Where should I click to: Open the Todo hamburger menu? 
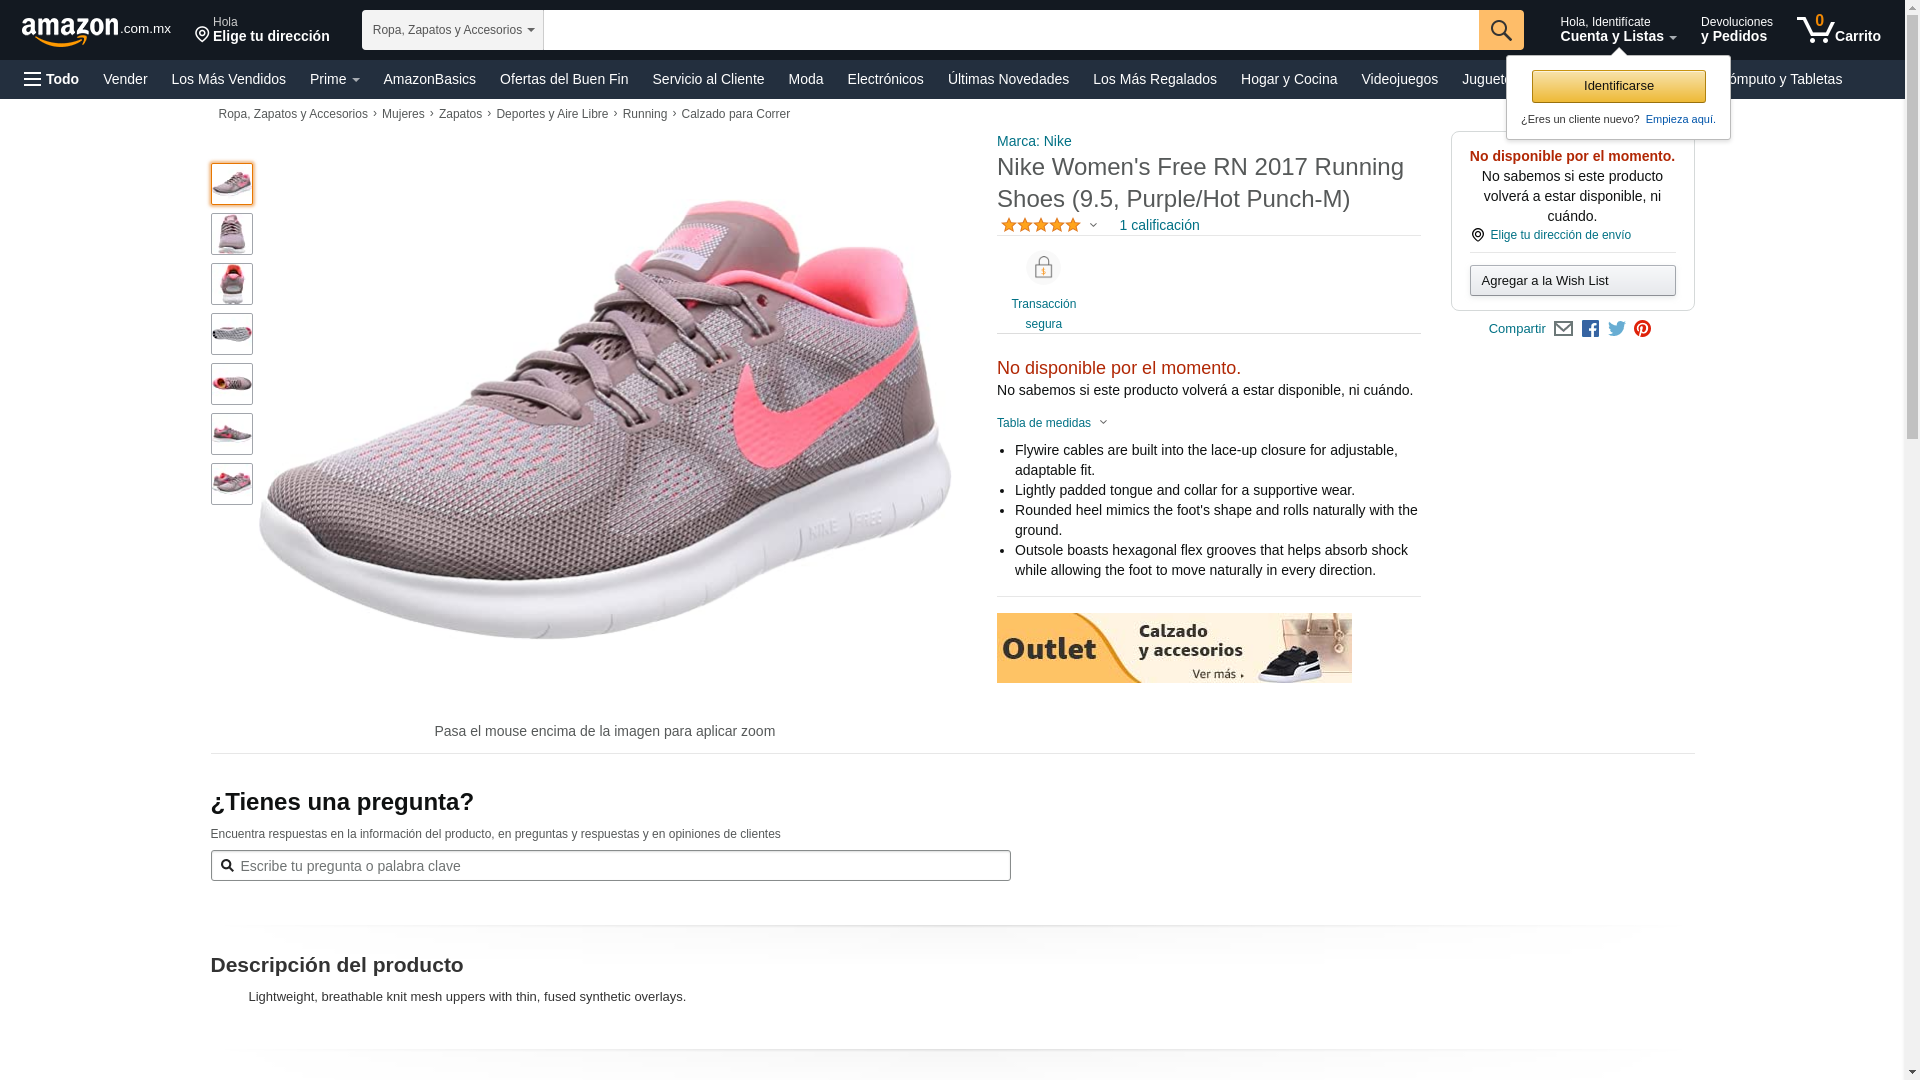point(51,79)
